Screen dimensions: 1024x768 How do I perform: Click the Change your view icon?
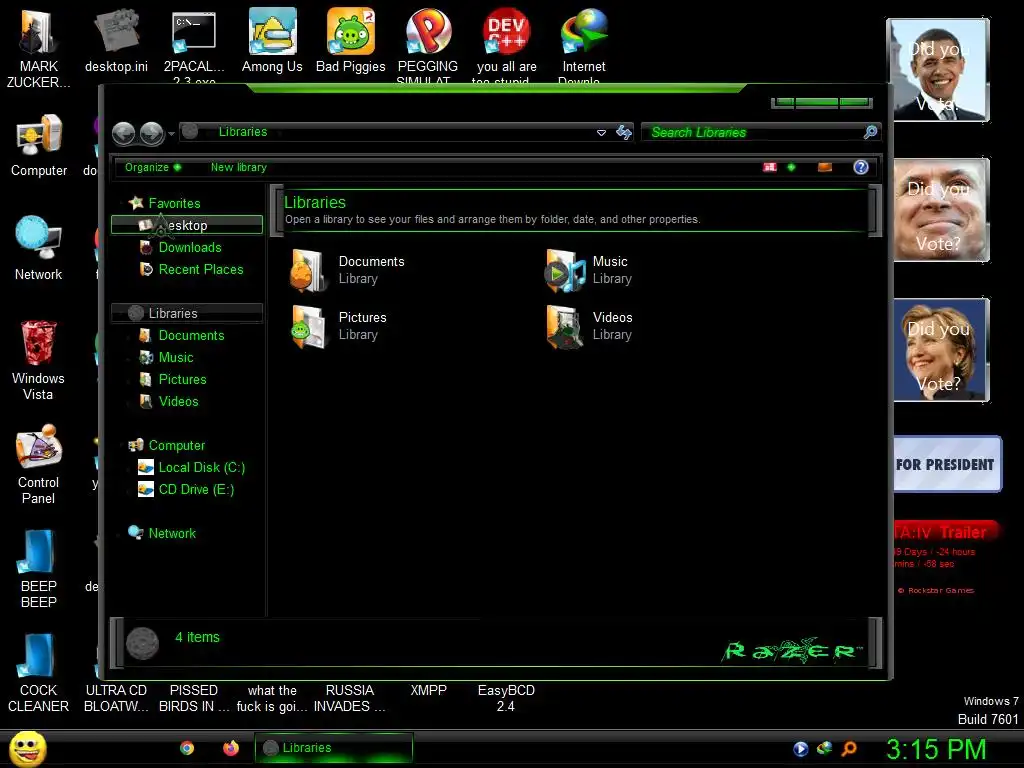[x=770, y=167]
